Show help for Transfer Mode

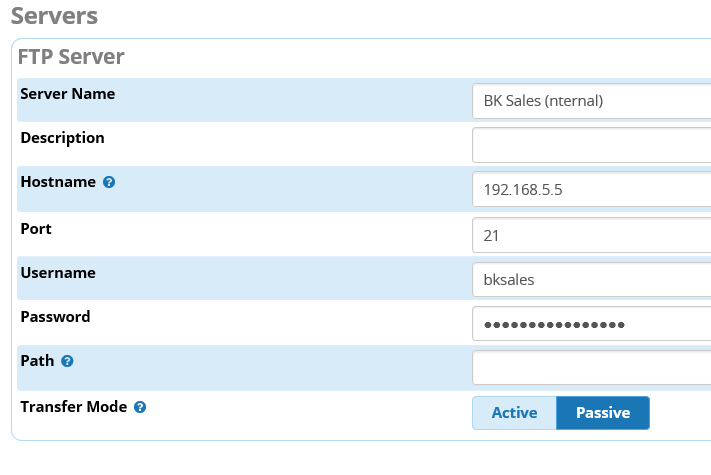(140, 407)
